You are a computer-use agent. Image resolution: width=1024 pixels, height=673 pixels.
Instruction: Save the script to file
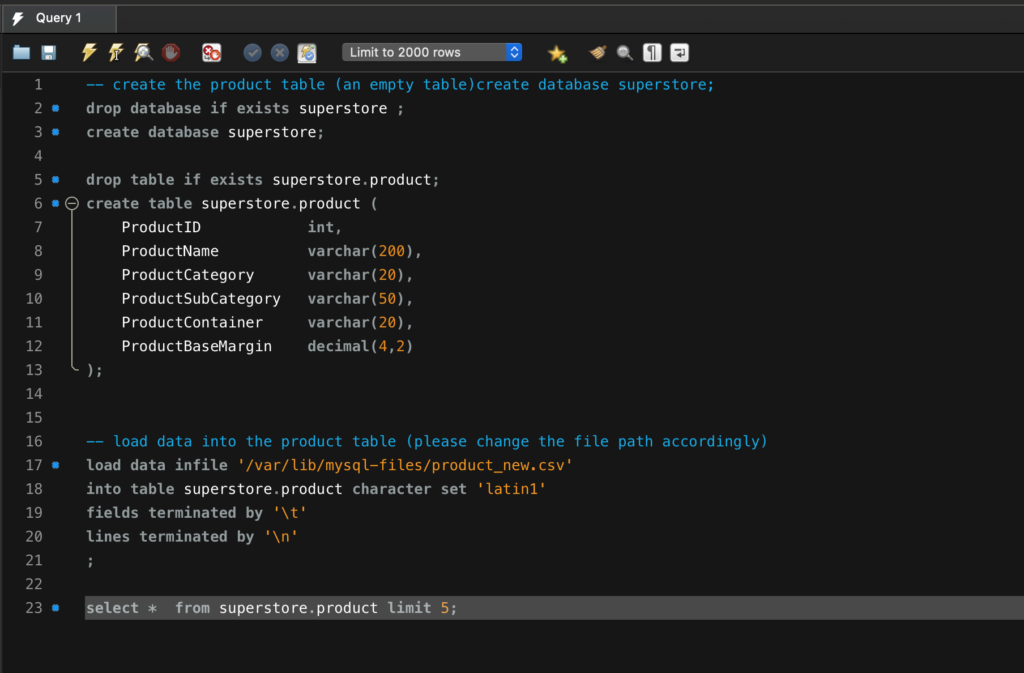(48, 53)
